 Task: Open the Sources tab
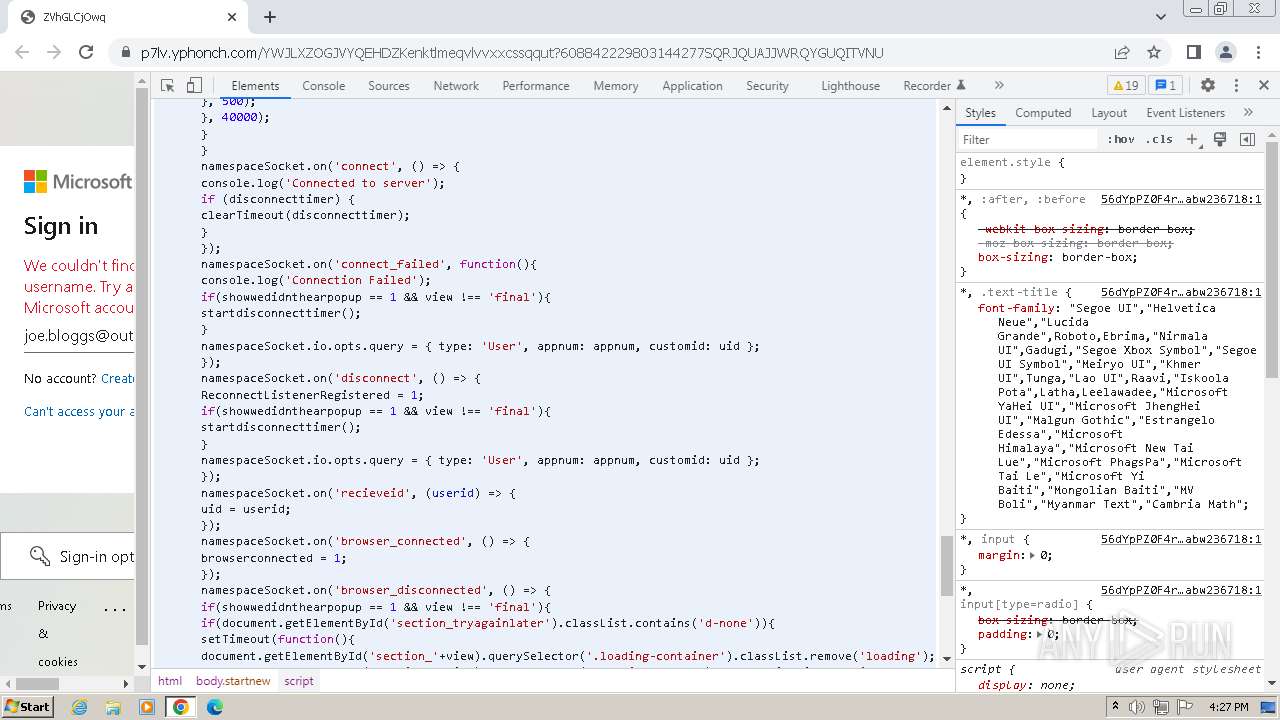click(x=389, y=86)
